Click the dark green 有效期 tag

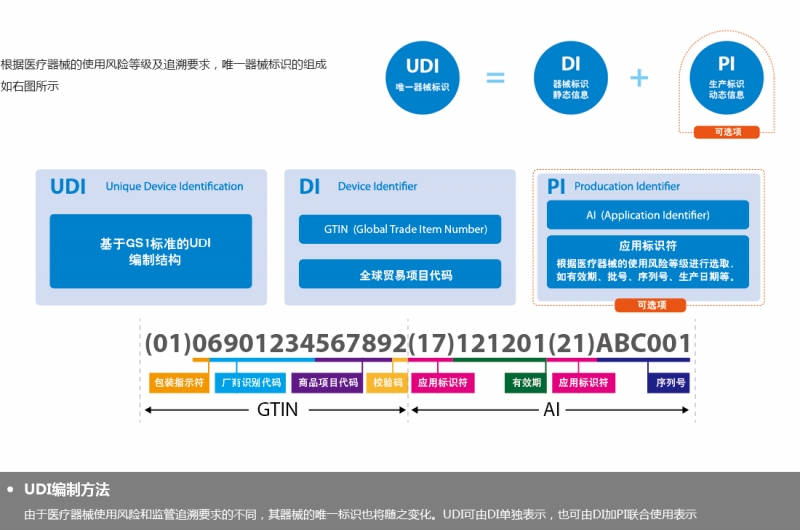click(526, 382)
